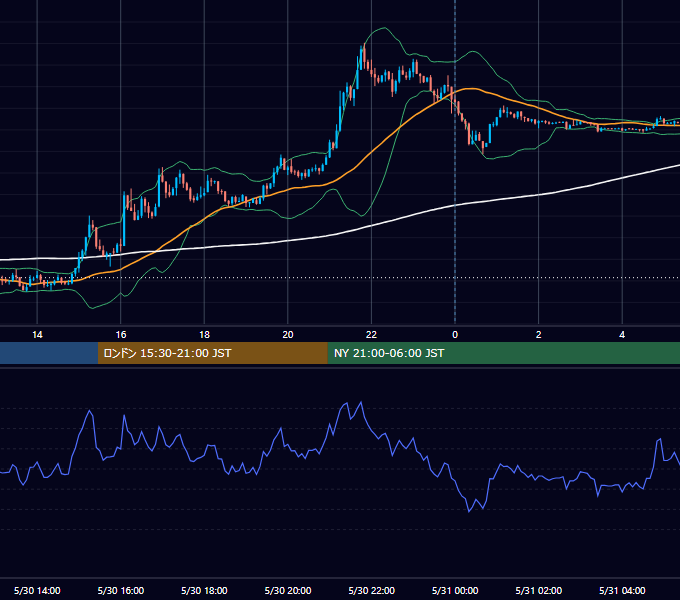
Task: Click hour label 20 on price axis
Action: (x=288, y=335)
